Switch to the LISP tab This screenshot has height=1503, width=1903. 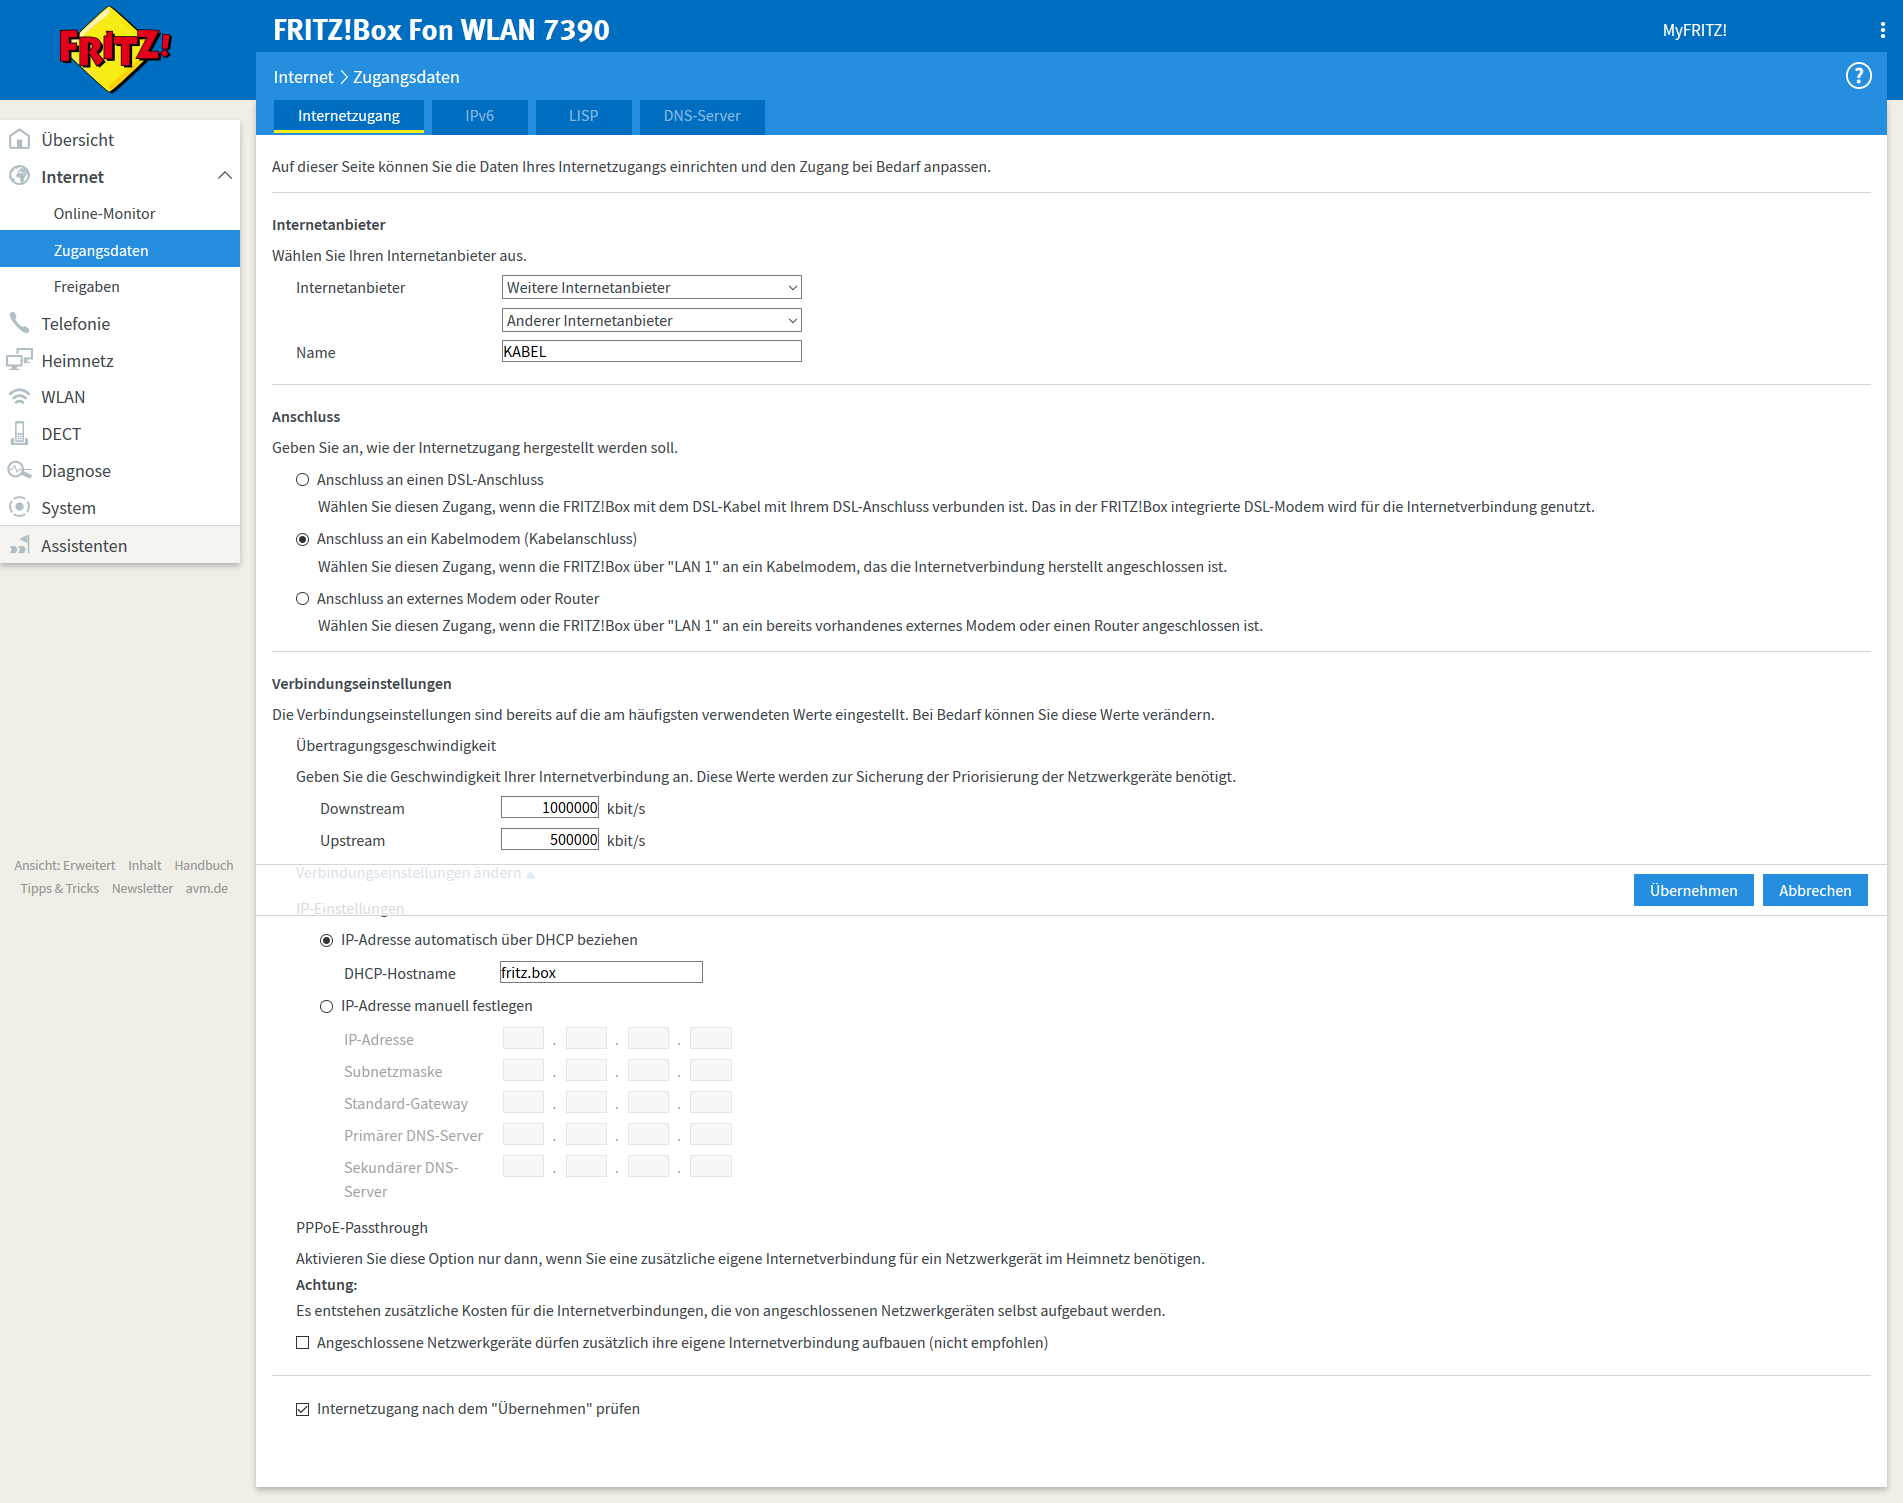[584, 116]
